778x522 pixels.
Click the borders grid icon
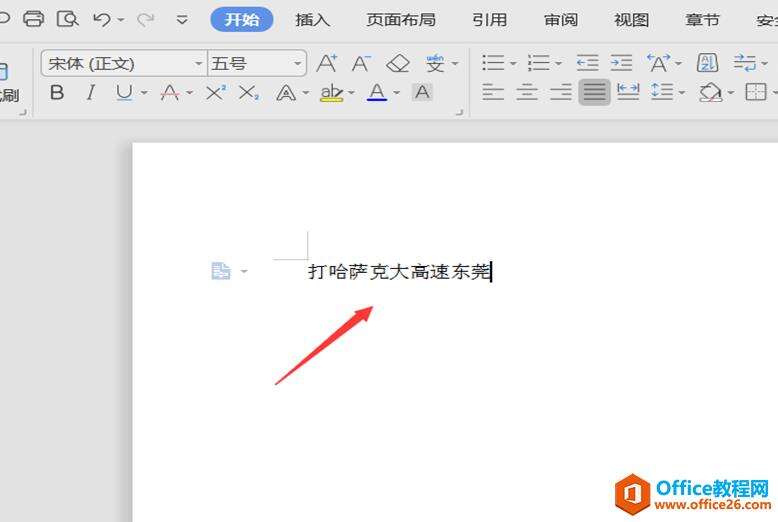tap(756, 92)
